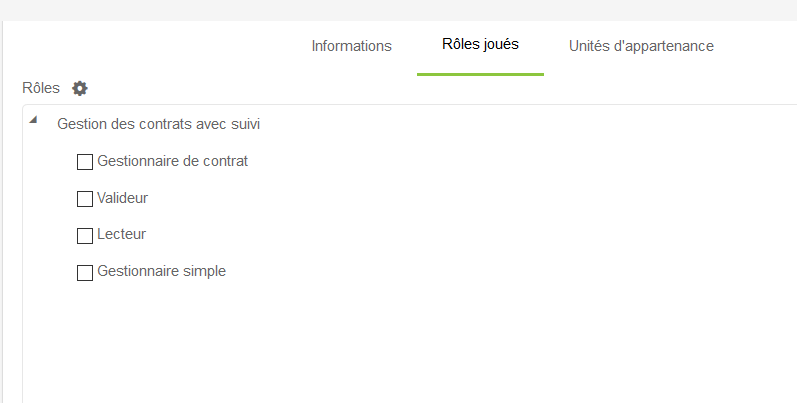Switch to the Informations tab
The height and width of the screenshot is (403, 797).
point(351,46)
